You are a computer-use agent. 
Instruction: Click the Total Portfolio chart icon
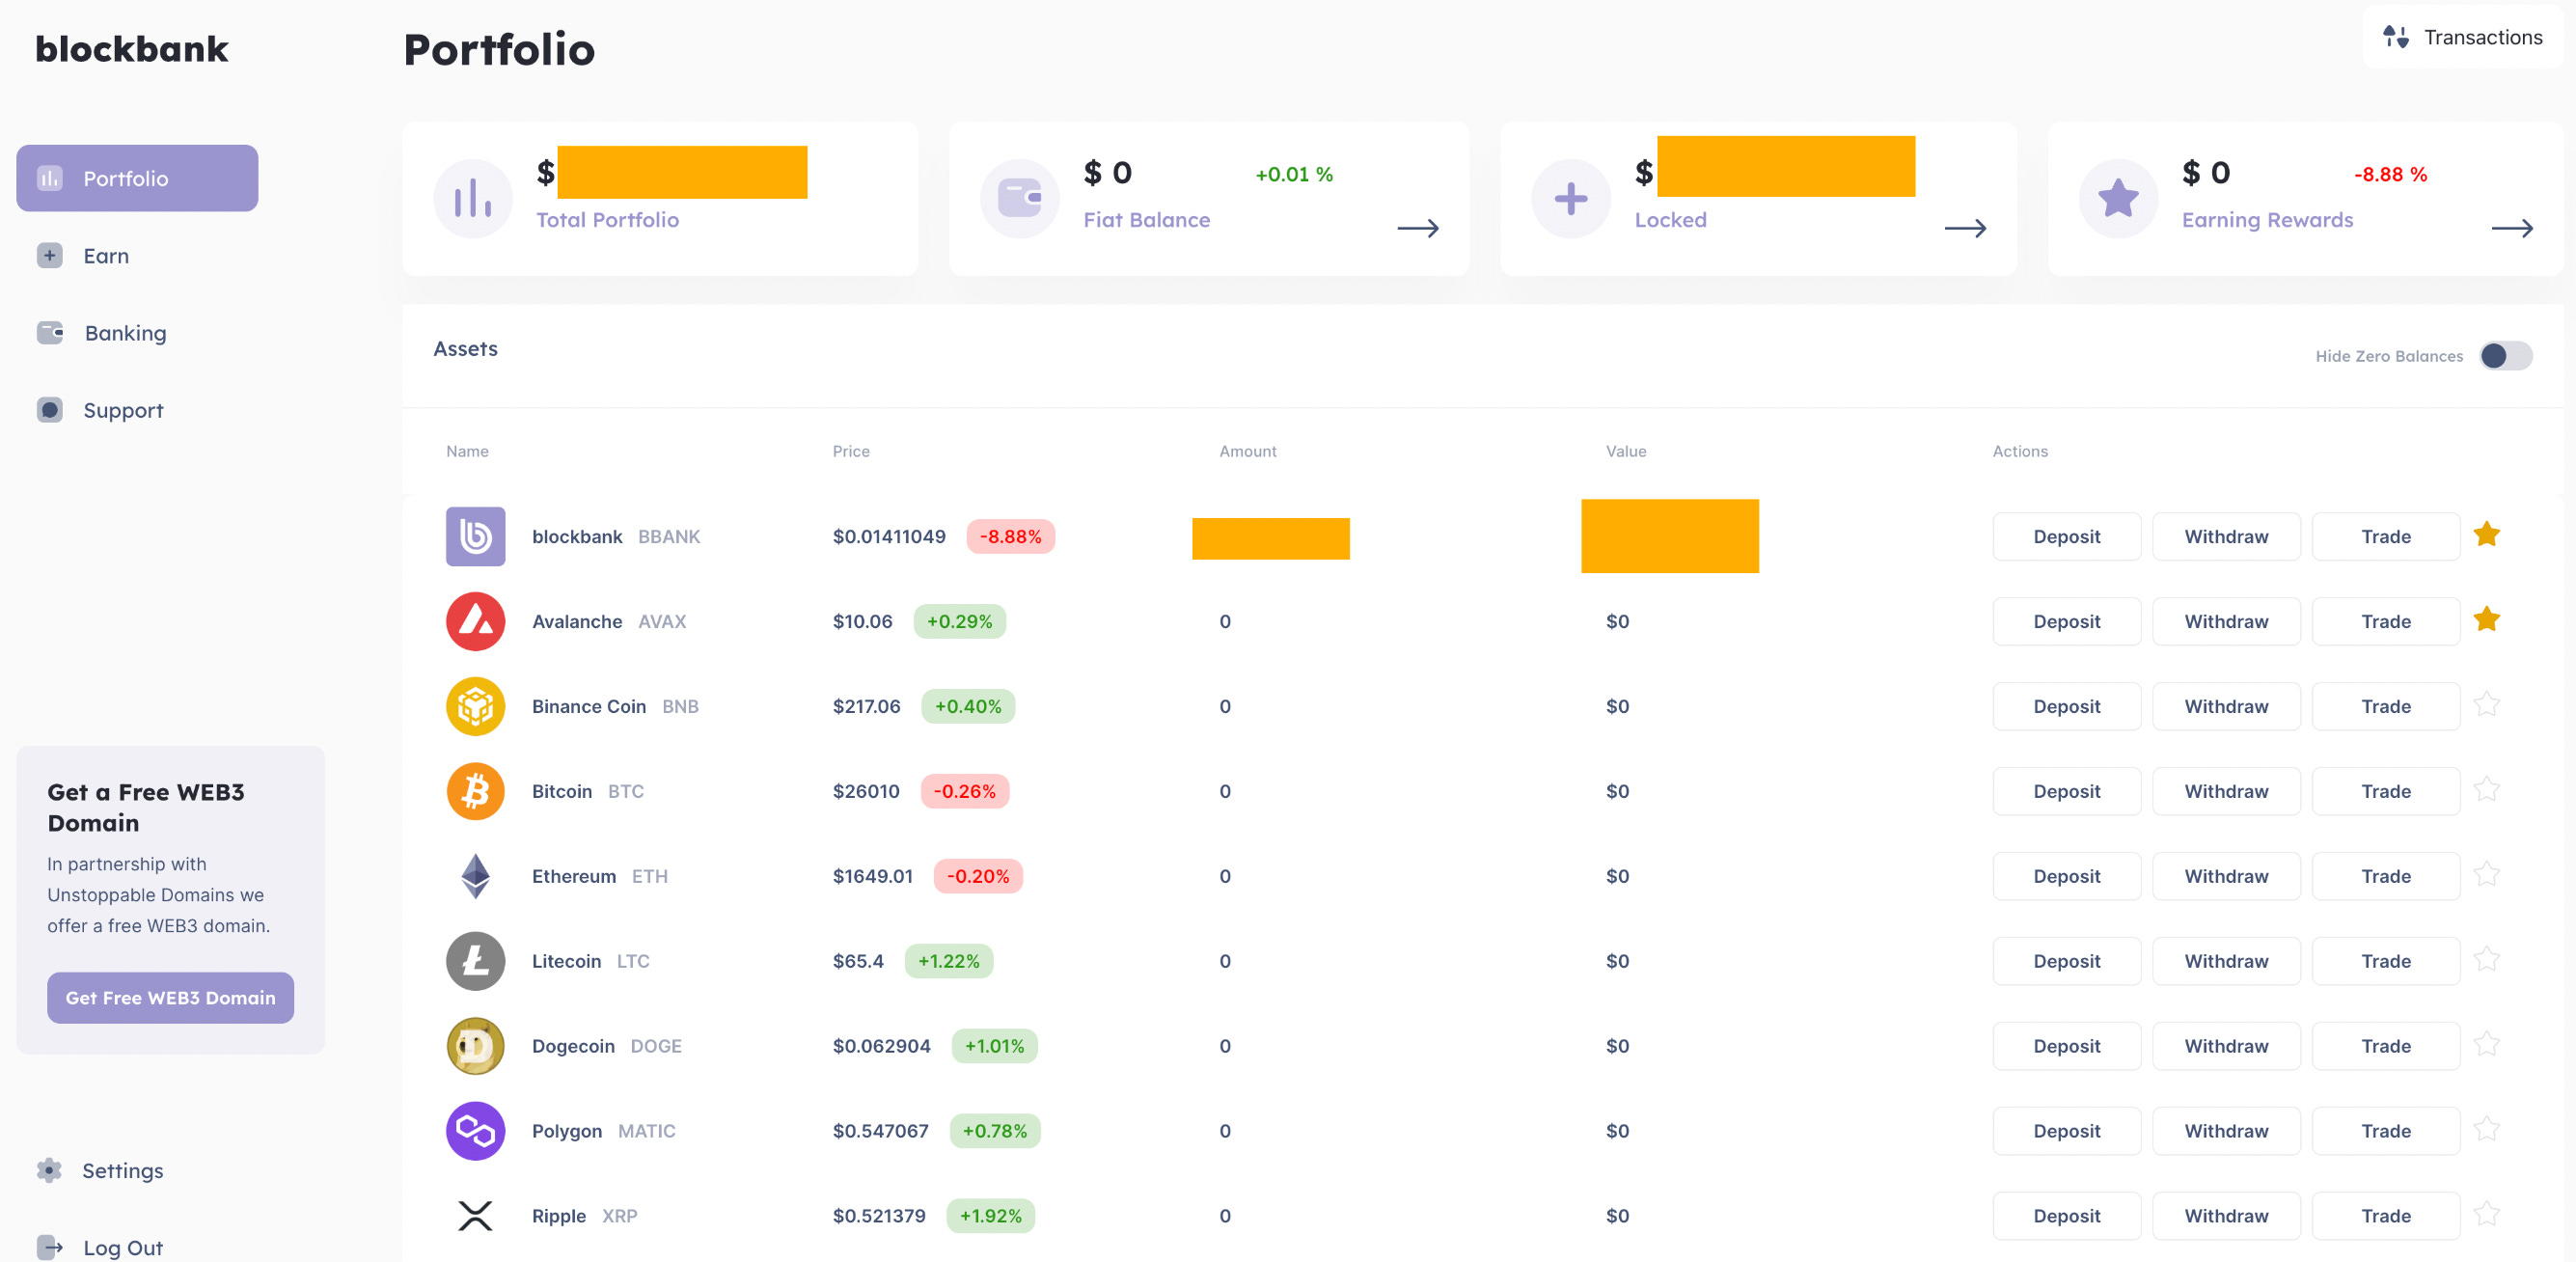click(472, 198)
